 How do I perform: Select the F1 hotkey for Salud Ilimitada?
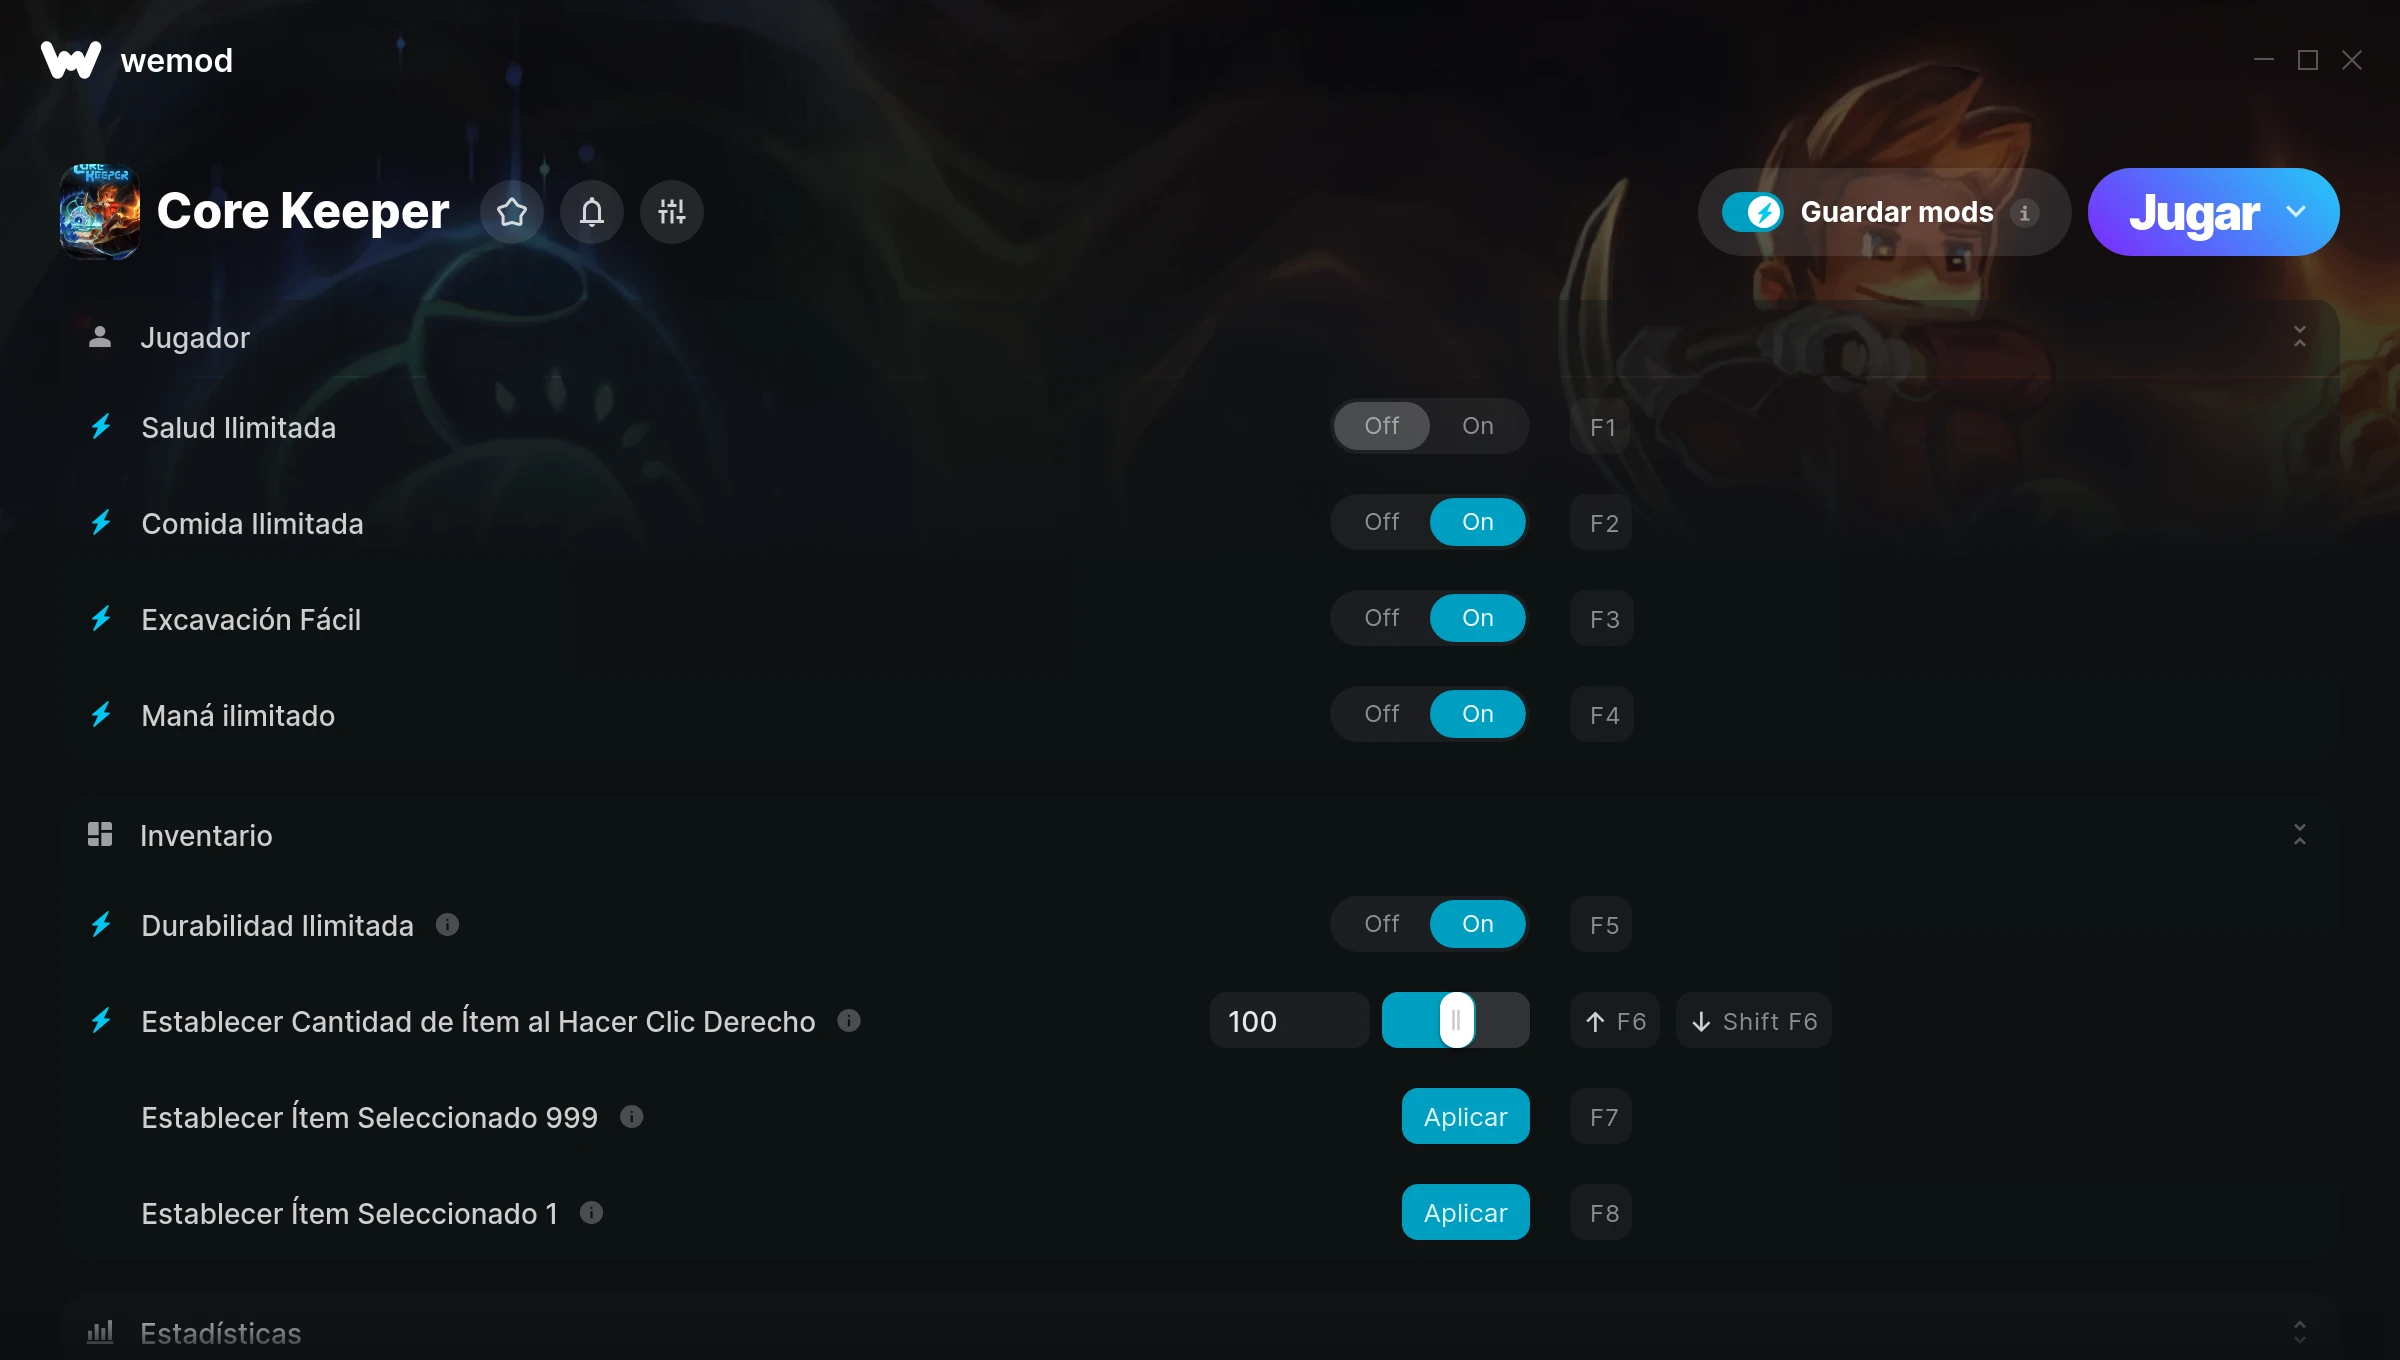[1602, 427]
